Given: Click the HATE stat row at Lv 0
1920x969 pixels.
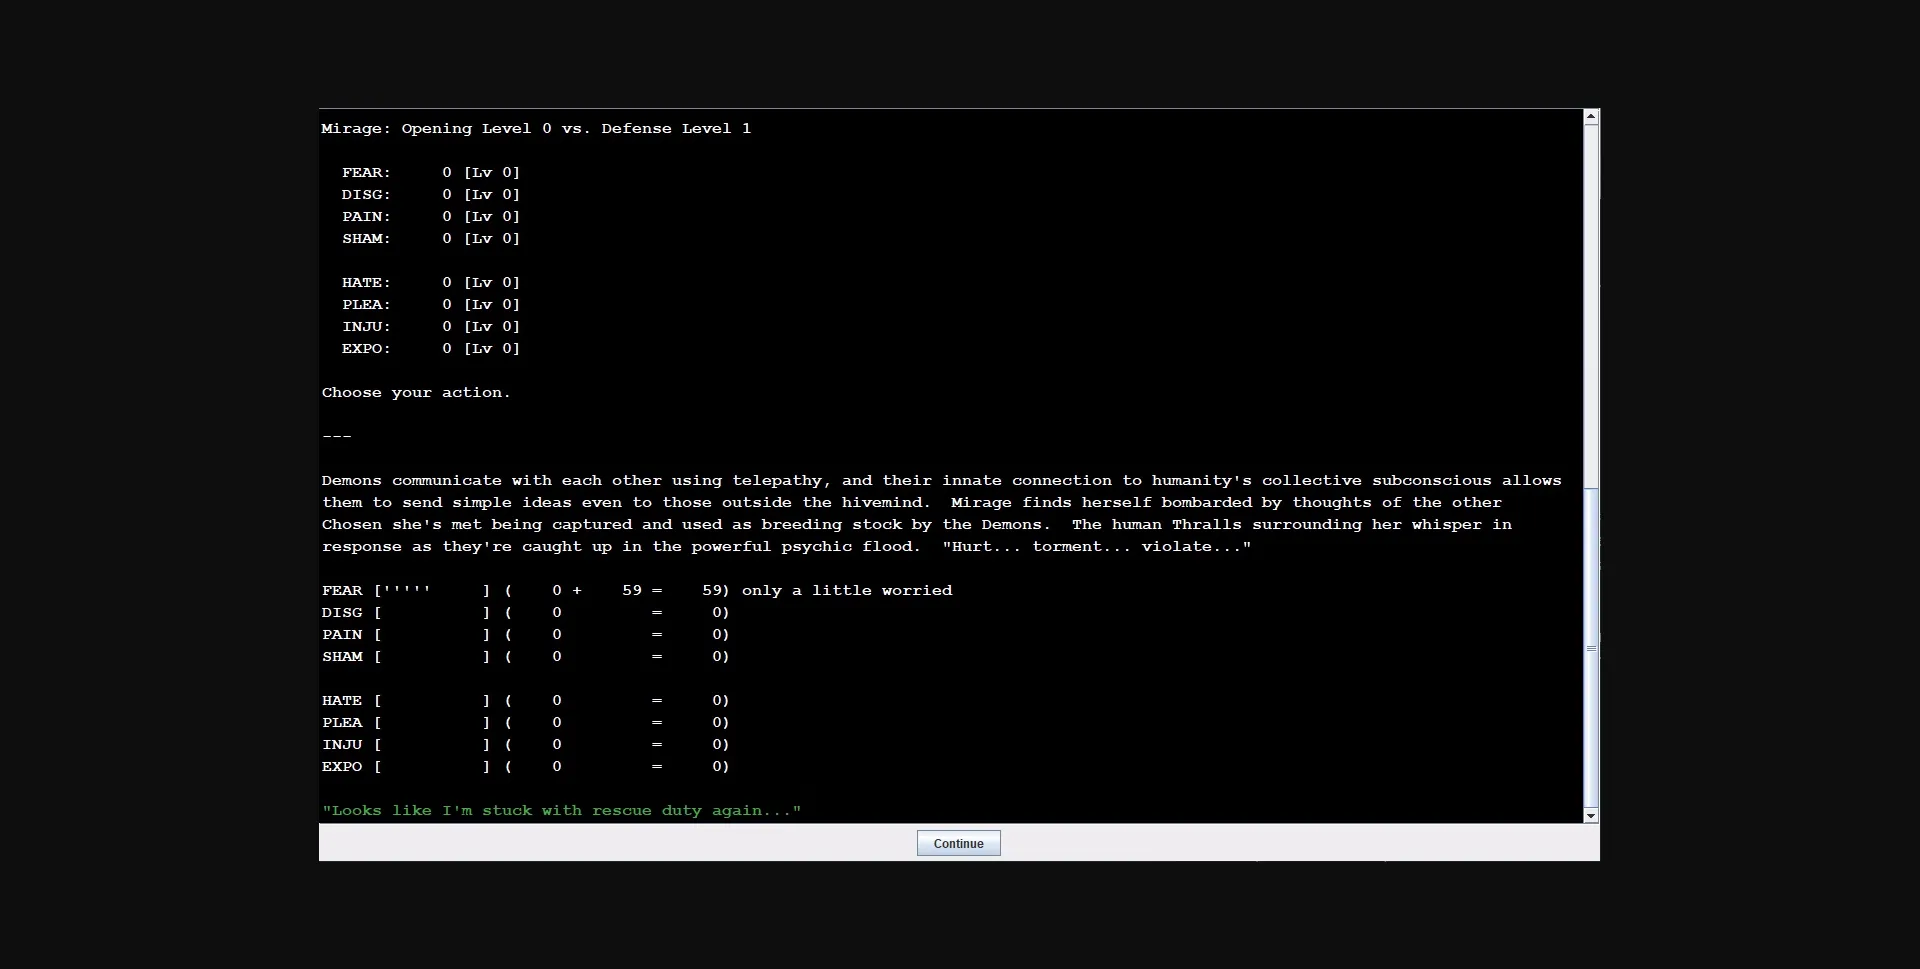Looking at the screenshot, I should tap(430, 283).
